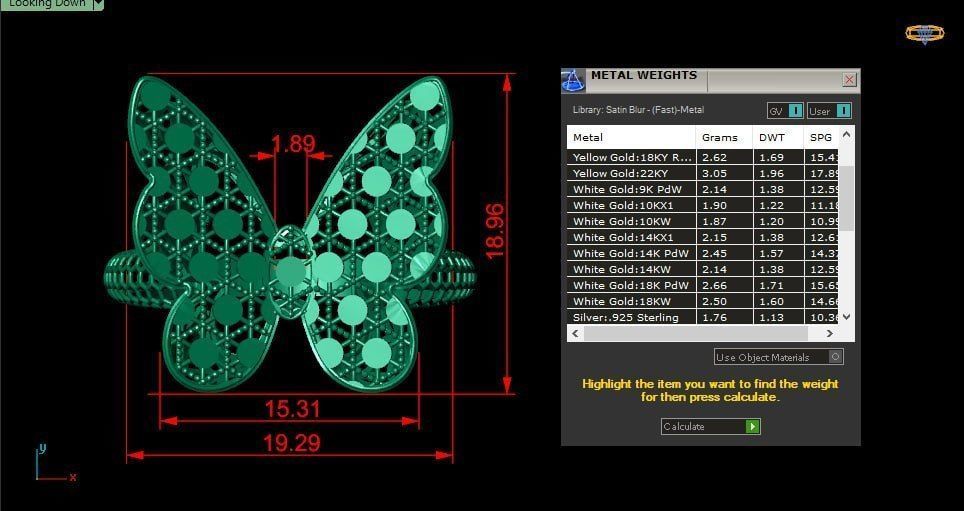Select the 1.89 dimension text

293,145
